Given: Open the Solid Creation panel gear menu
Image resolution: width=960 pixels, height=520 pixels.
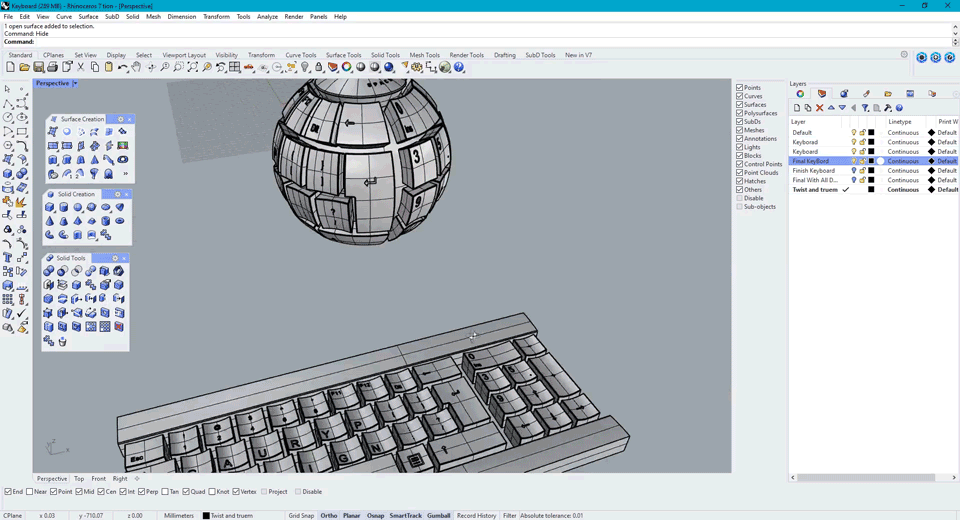Looking at the screenshot, I should [x=118, y=194].
